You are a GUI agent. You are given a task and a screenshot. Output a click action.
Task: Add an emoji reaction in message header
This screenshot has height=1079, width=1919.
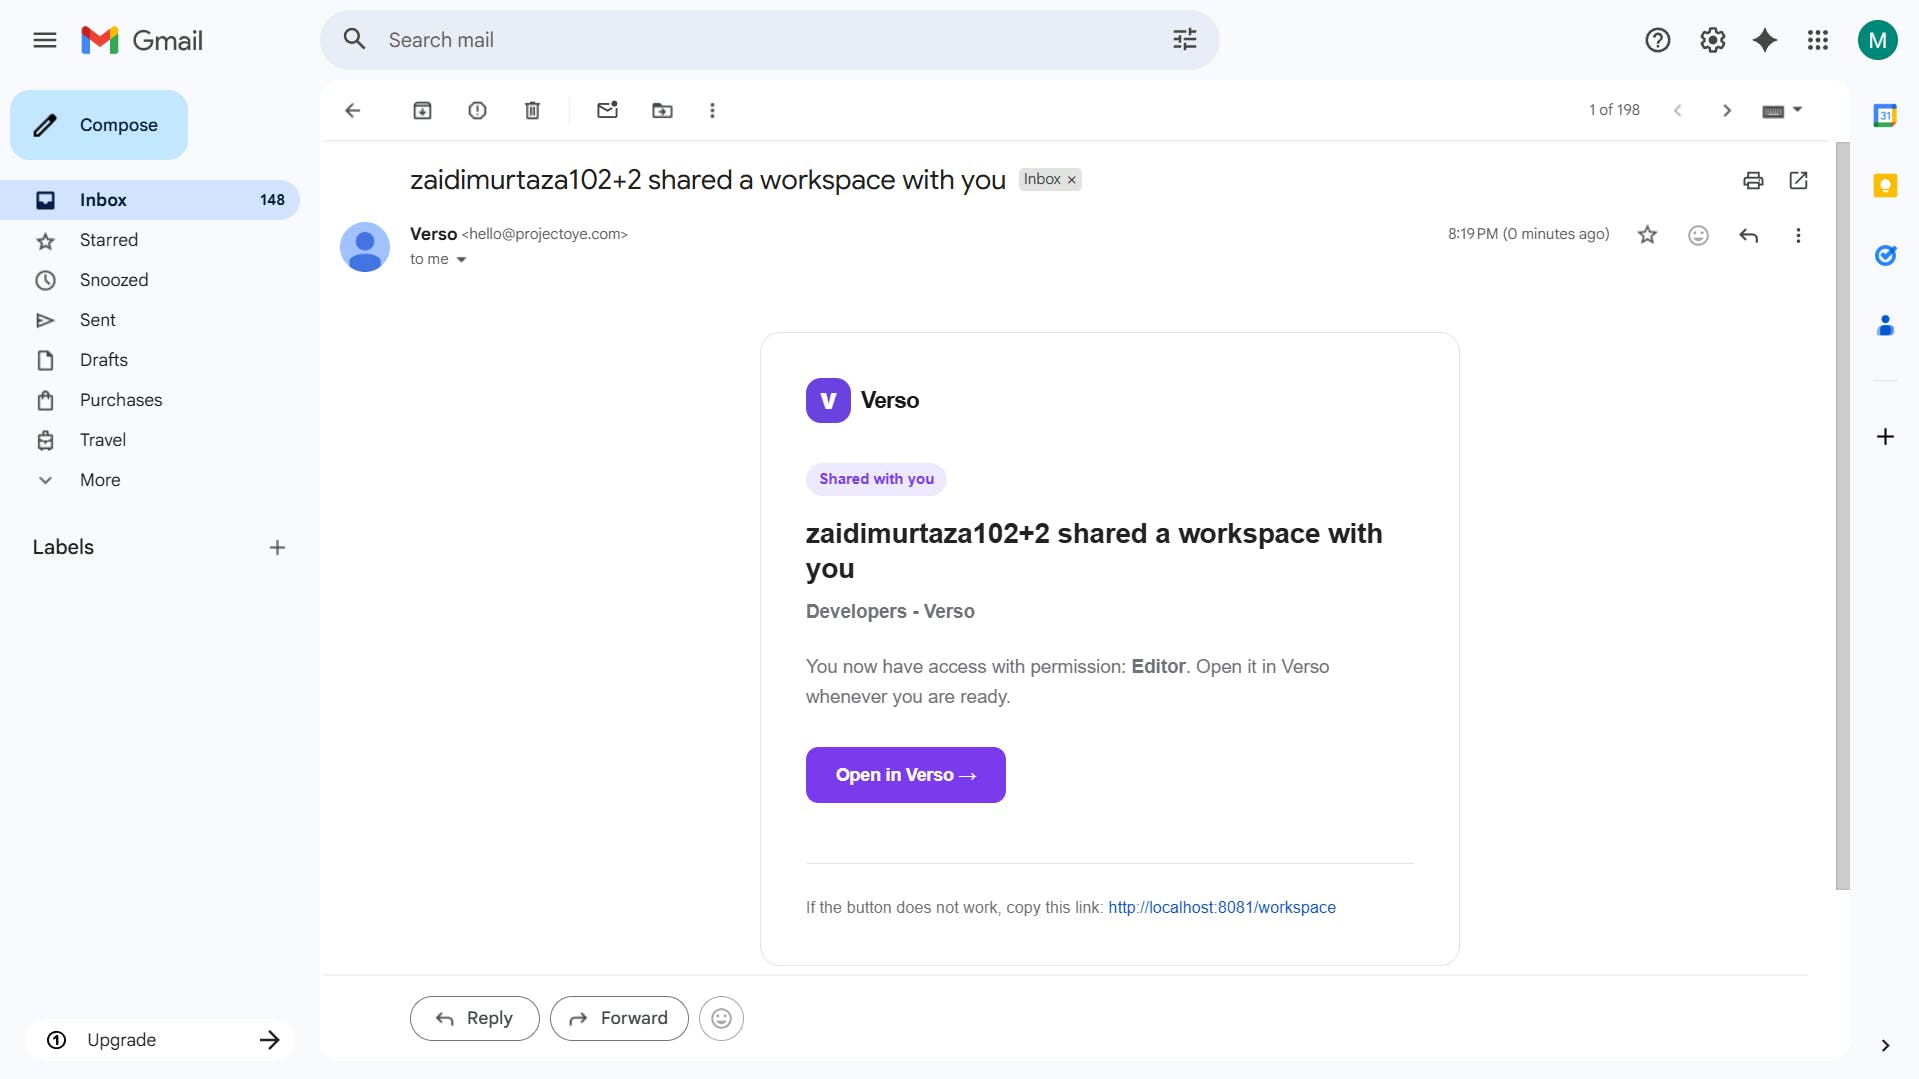1698,235
